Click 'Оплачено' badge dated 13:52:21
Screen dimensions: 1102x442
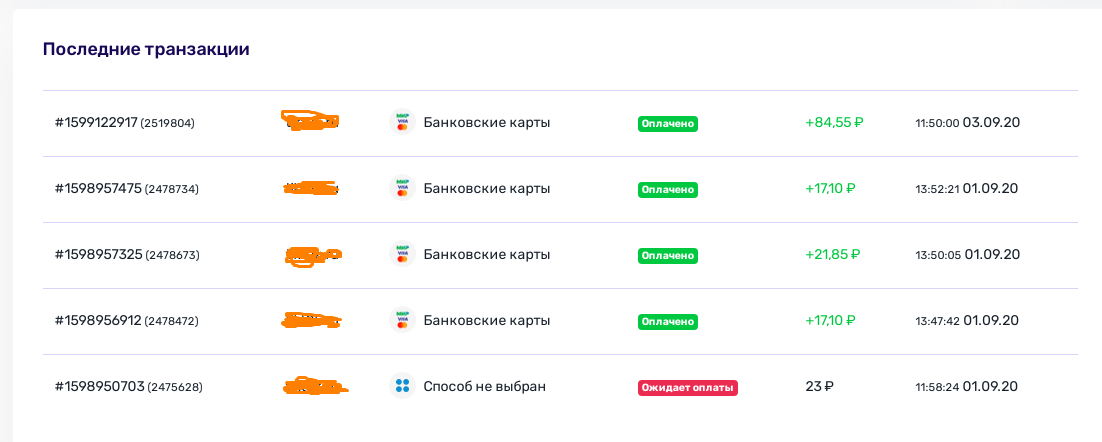[667, 190]
